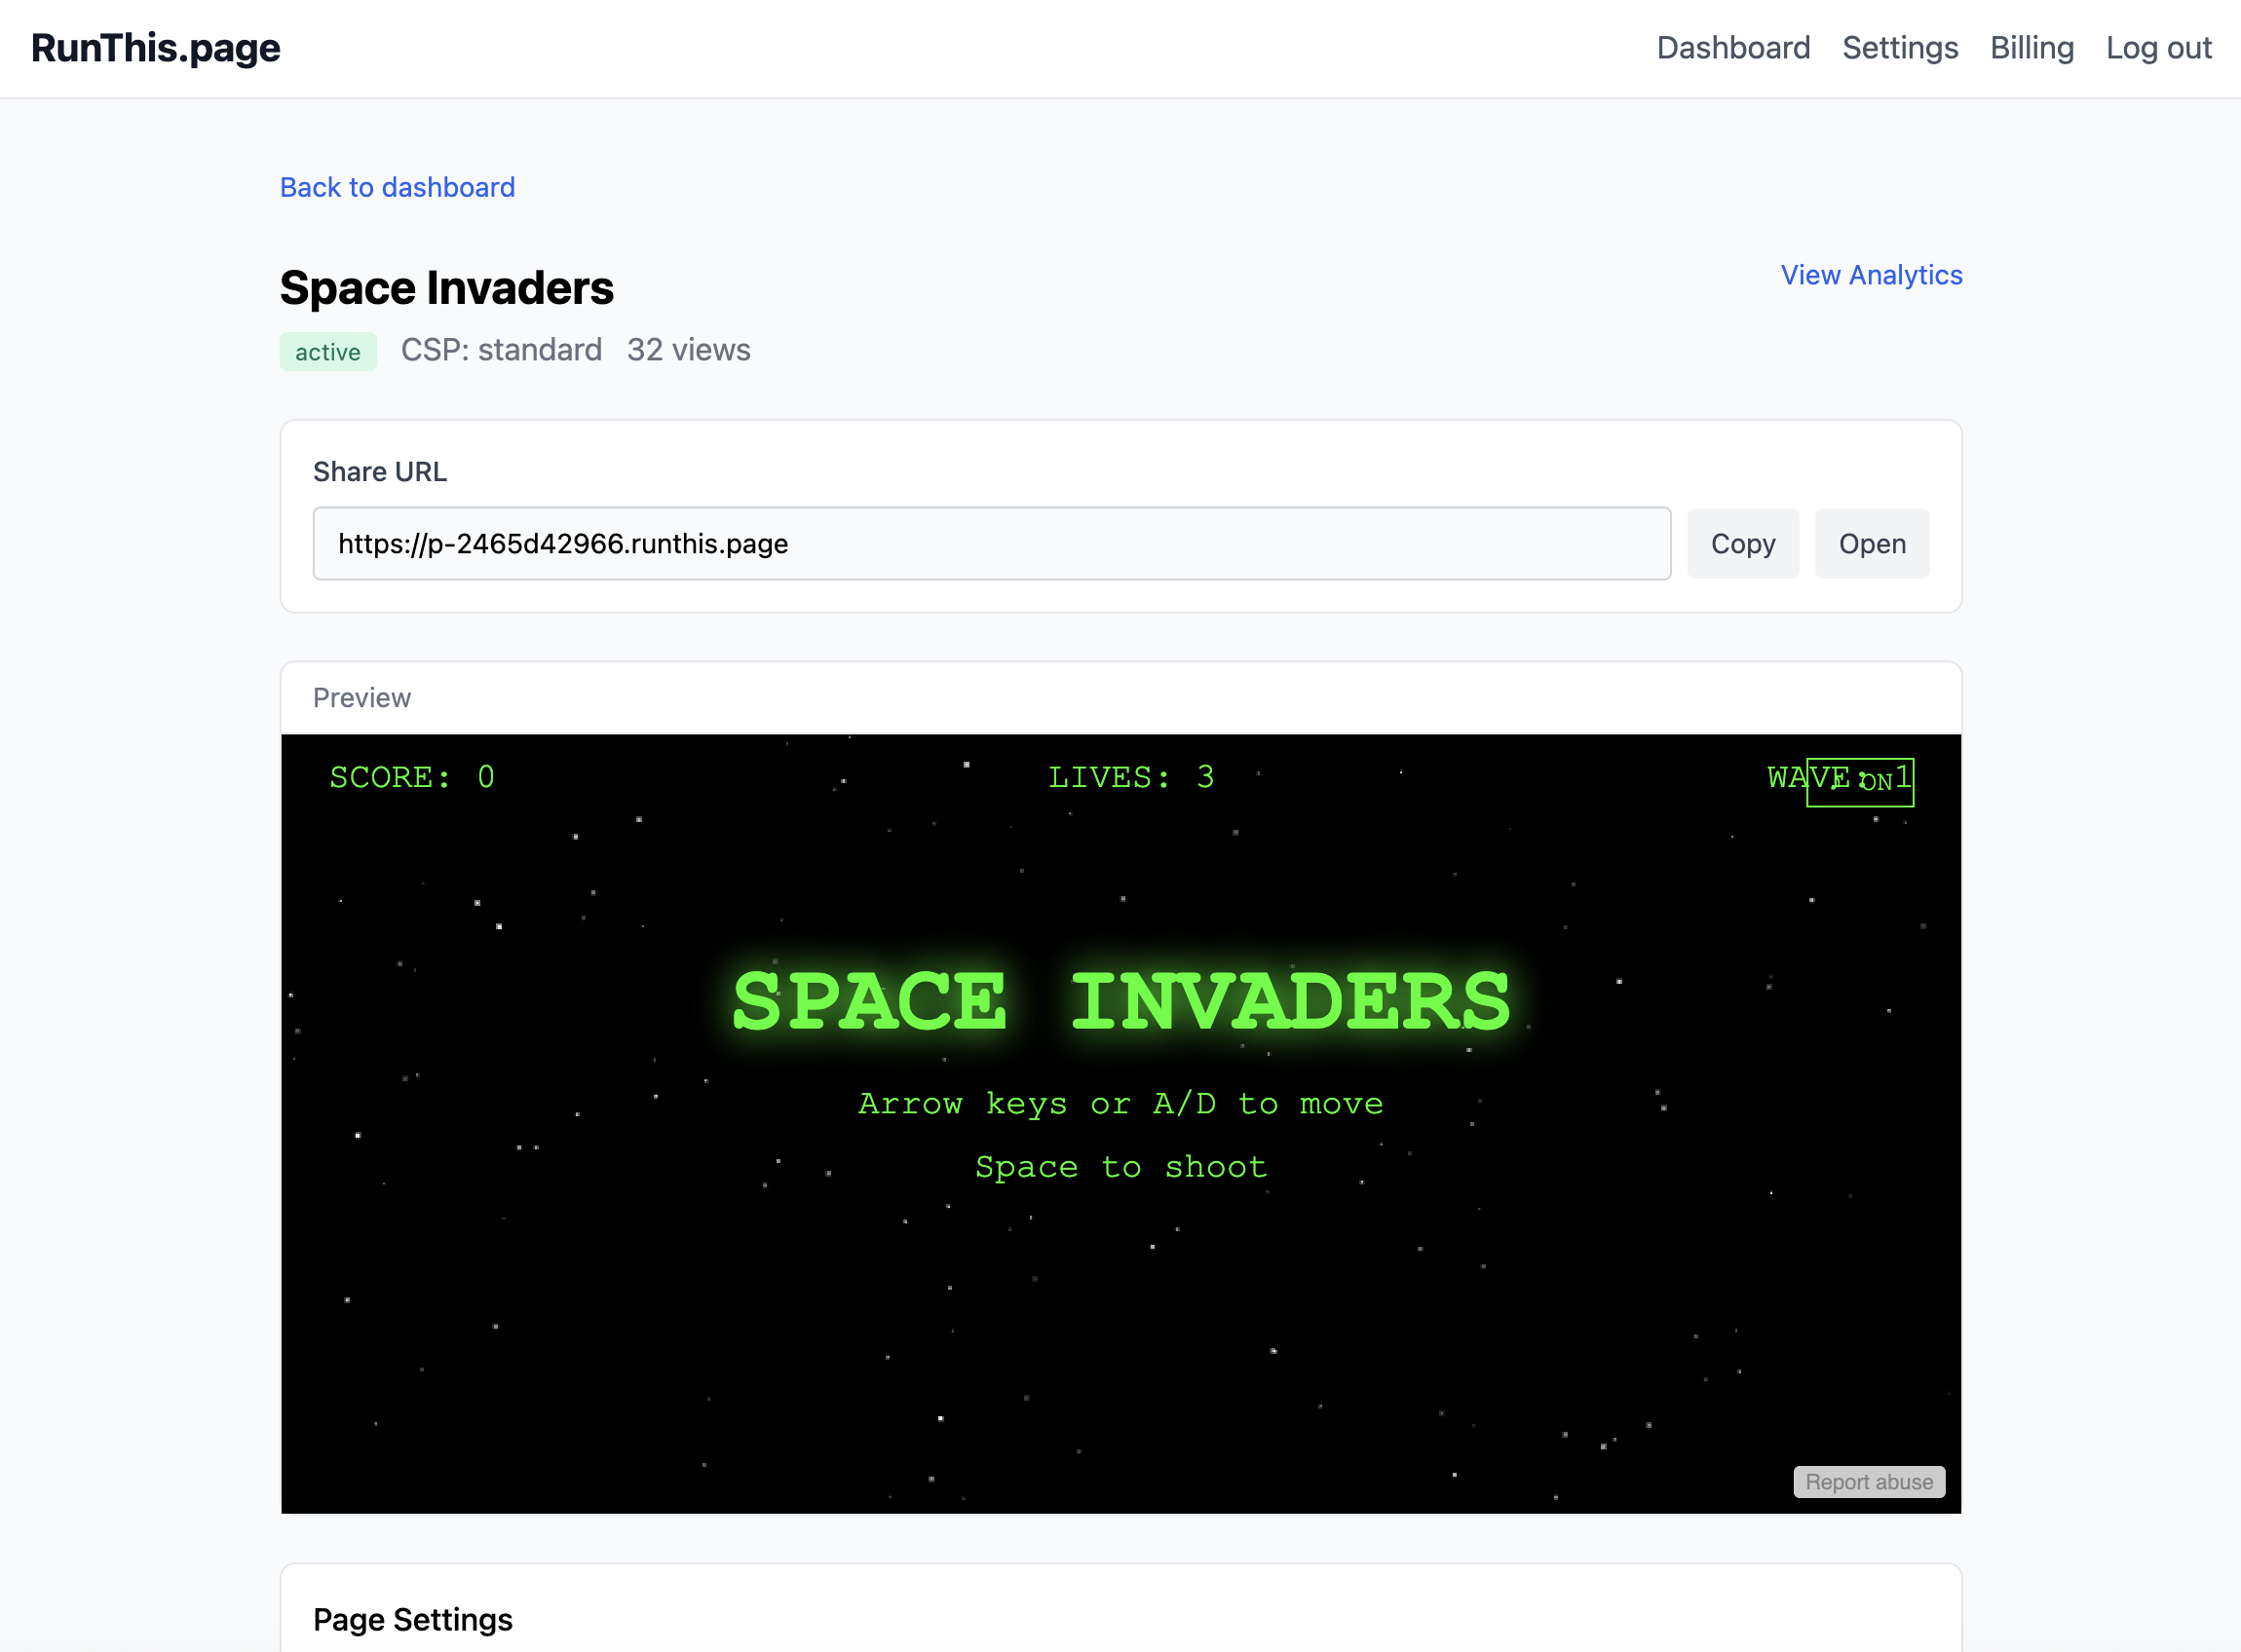Click the RunThis.page logo
The width and height of the screenshot is (2241, 1652).
[x=155, y=48]
